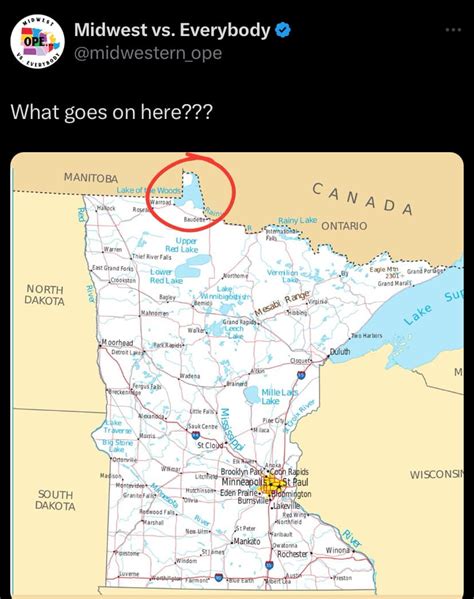Click the Duluth city label on map
Screen dimensions: 474x599
340,351
